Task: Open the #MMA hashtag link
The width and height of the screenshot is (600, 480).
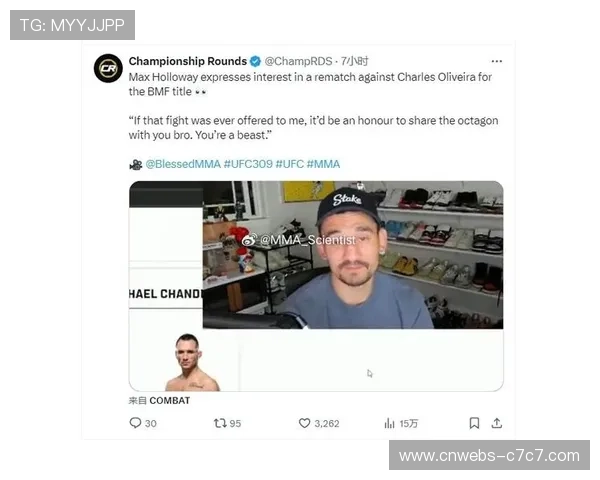Action: pos(323,164)
